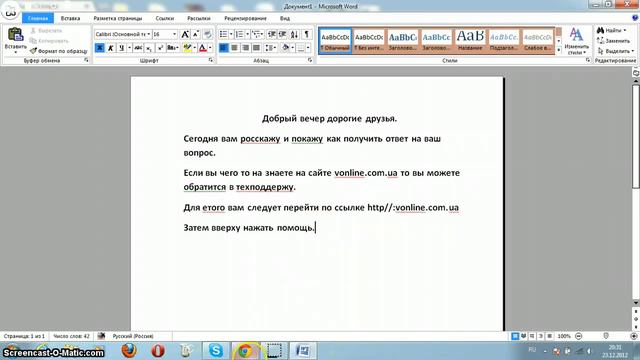The image size is (640, 360).
Task: Open the Select (Выделить) menu
Action: pos(615,51)
